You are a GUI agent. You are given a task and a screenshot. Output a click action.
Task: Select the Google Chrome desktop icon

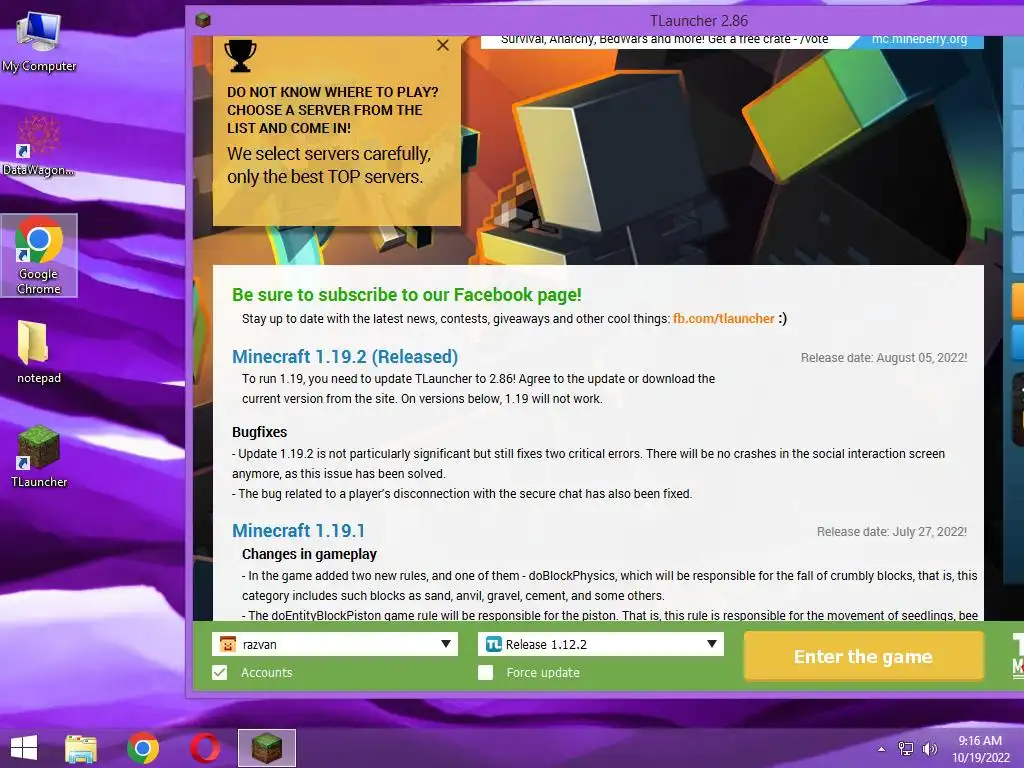(x=39, y=255)
